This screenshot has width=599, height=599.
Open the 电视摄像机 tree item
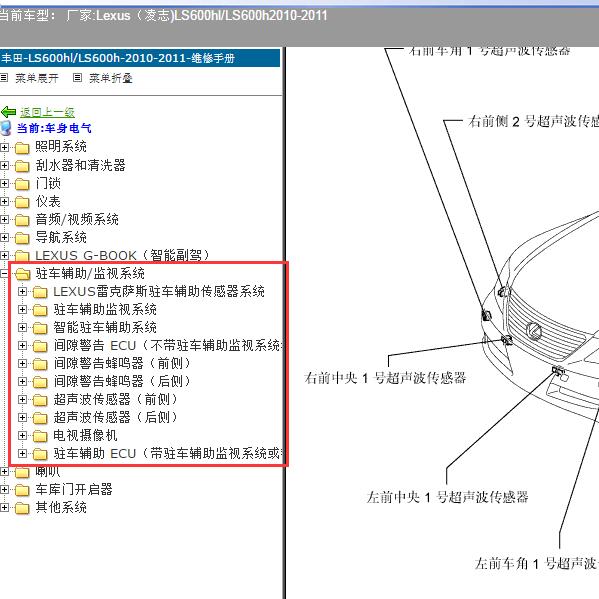click(85, 435)
